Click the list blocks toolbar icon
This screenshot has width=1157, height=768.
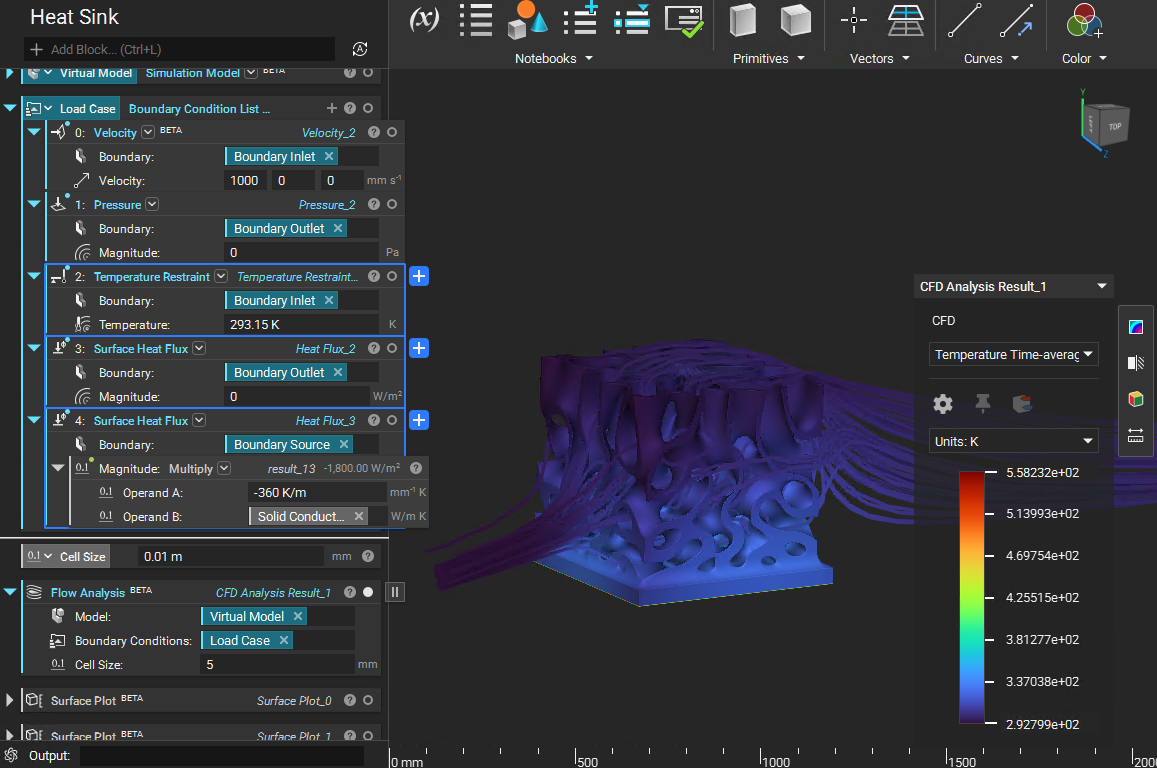coord(476,20)
